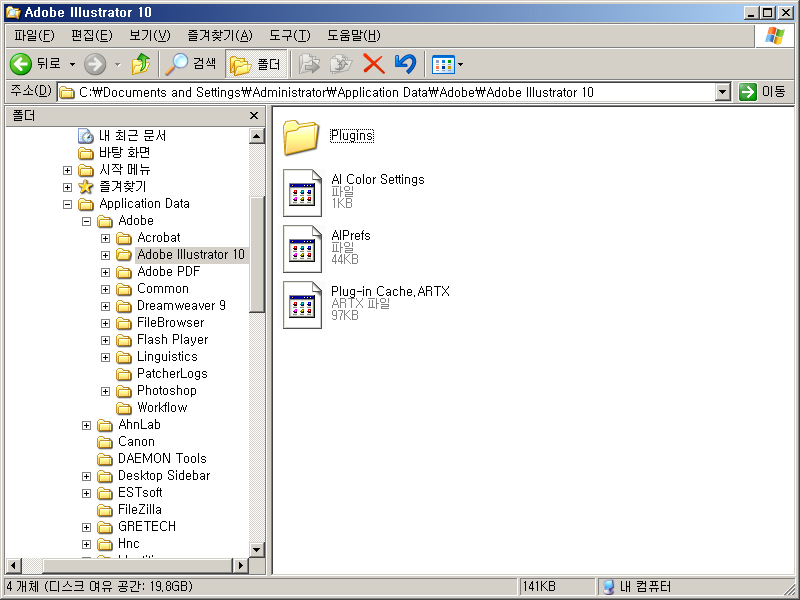Expand the Common tree node
This screenshot has width=800, height=600.
[105, 289]
